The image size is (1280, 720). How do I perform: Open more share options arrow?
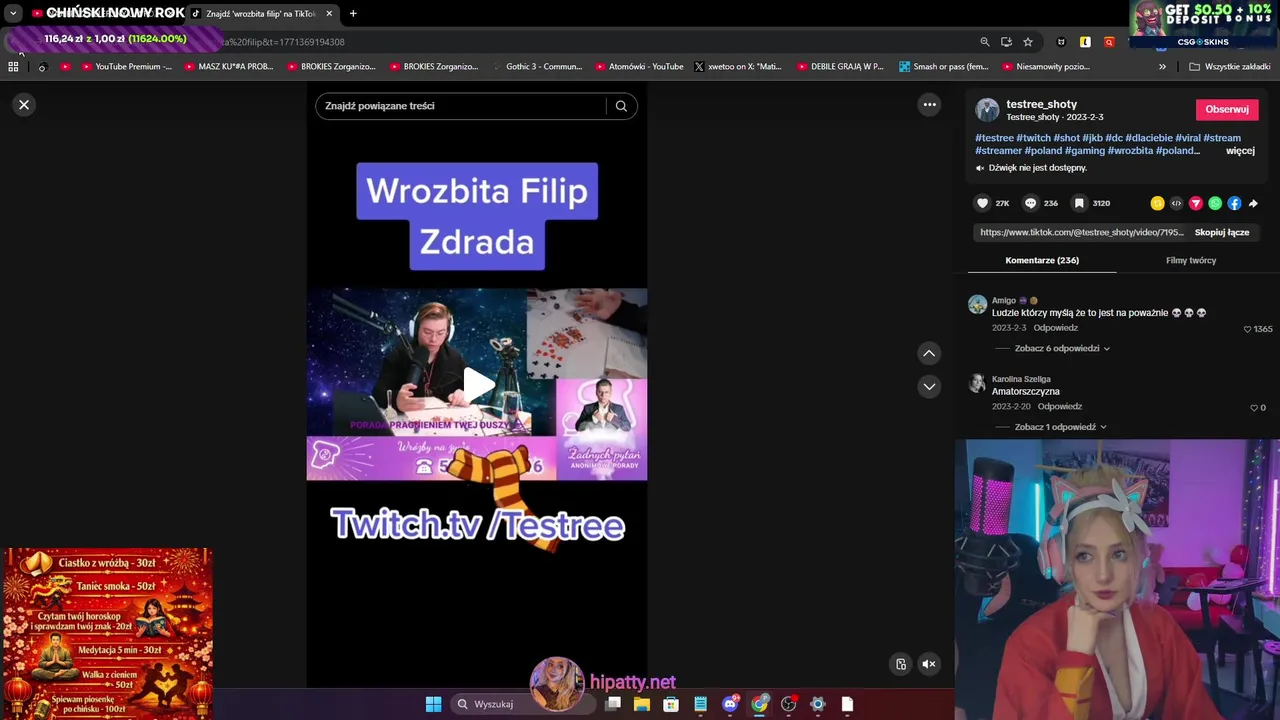point(1253,203)
